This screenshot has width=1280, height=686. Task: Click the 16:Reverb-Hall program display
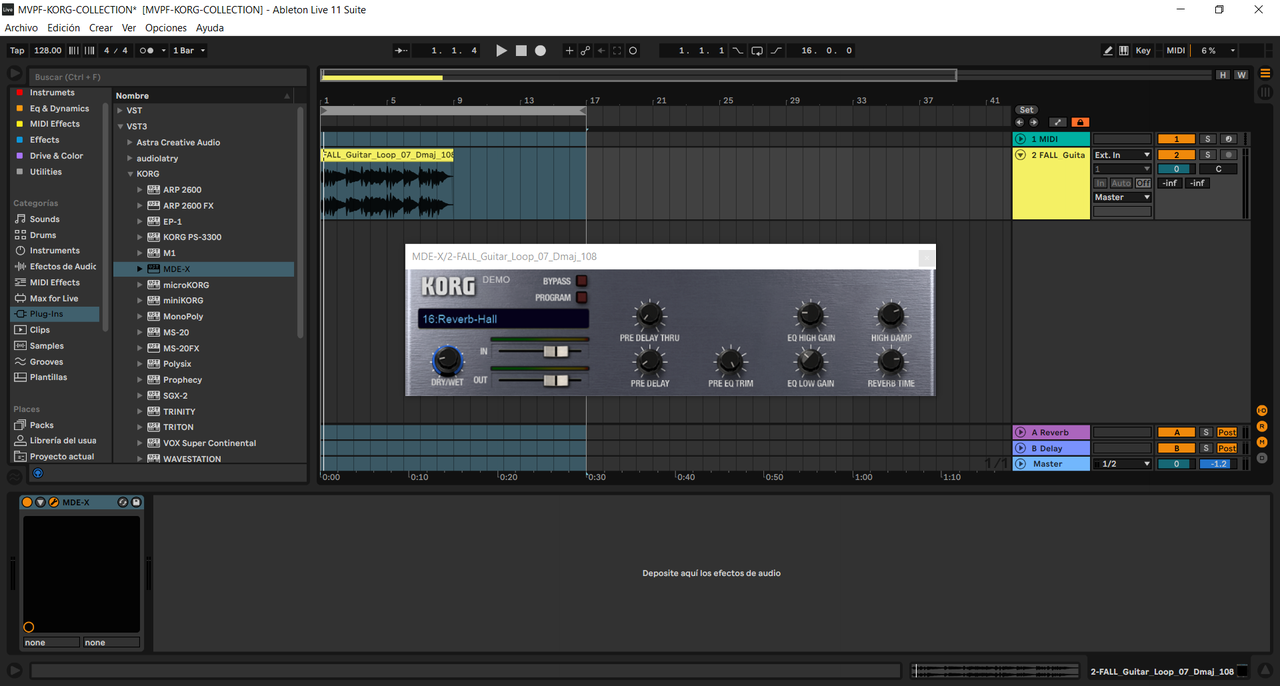tap(503, 319)
